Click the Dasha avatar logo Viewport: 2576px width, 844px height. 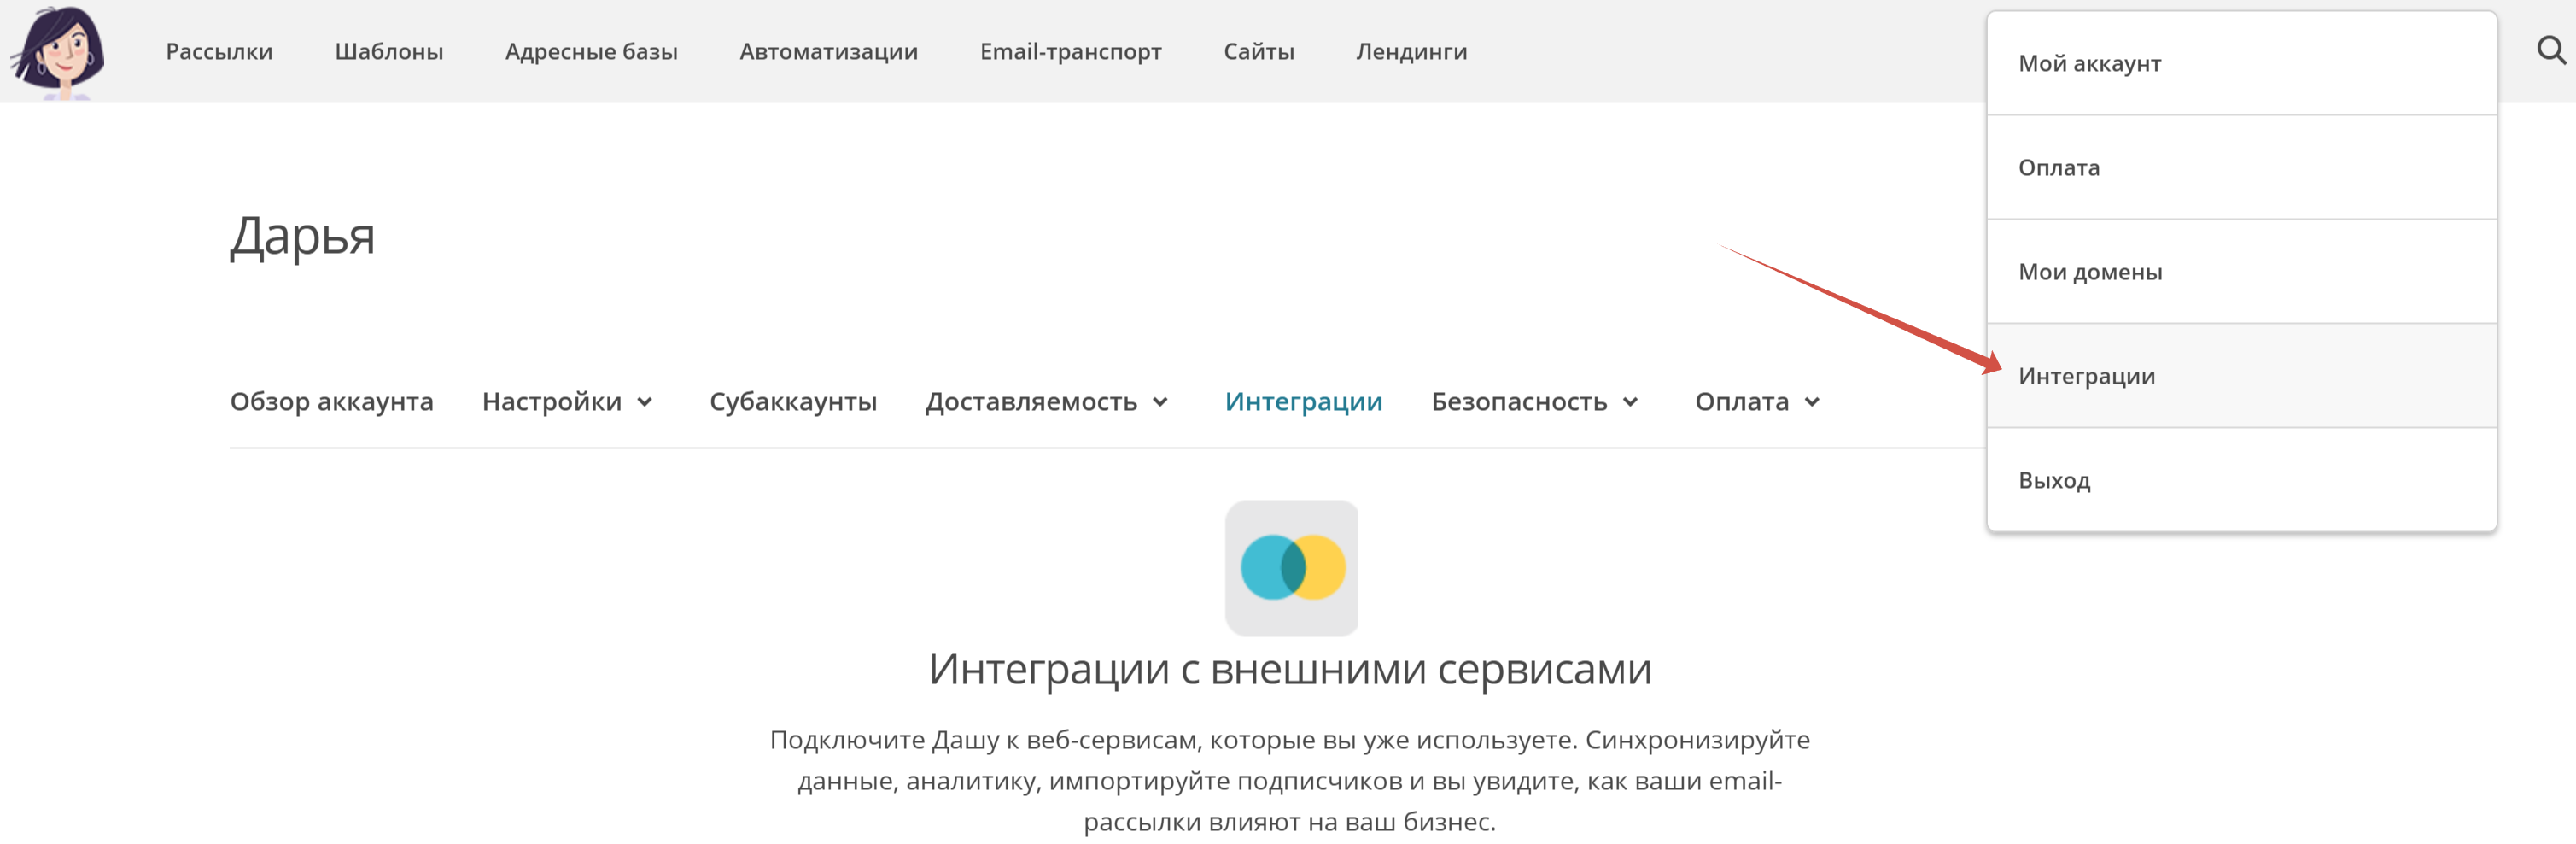(60, 51)
